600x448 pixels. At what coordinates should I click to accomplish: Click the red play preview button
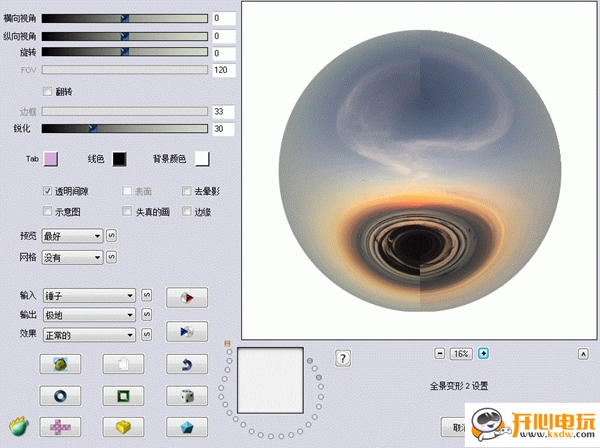click(187, 298)
